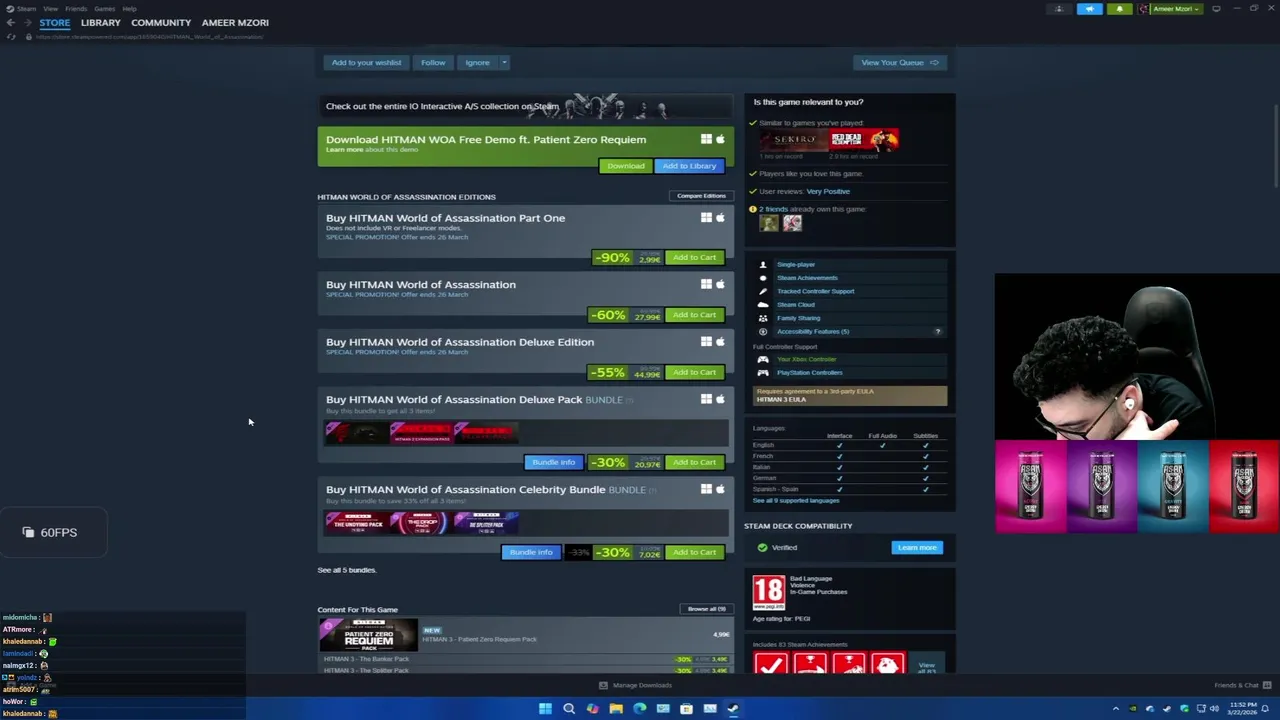Click the Windows platform icon on the demo banner
Viewport: 1280px width, 720px height.
tap(706, 139)
